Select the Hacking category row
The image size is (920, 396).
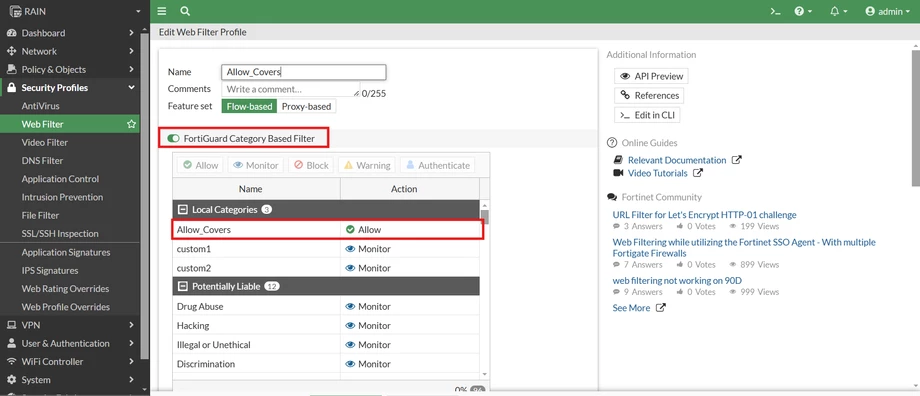click(x=326, y=326)
